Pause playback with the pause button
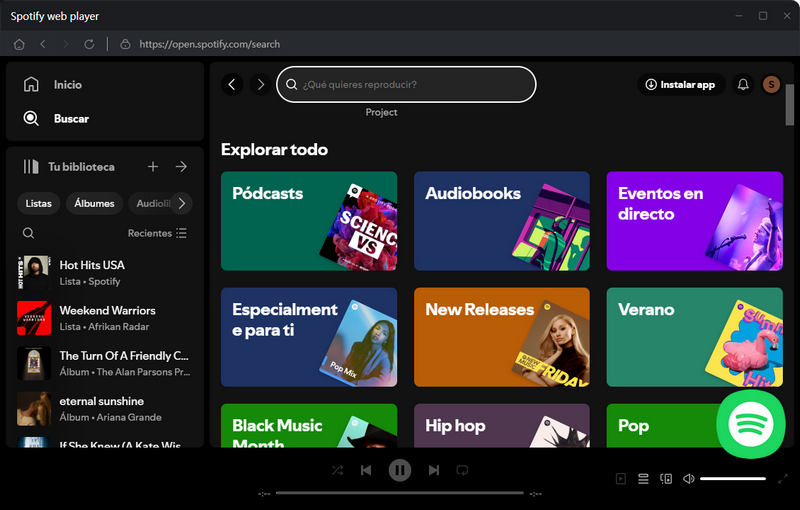Viewport: 800px width, 510px height. 400,470
